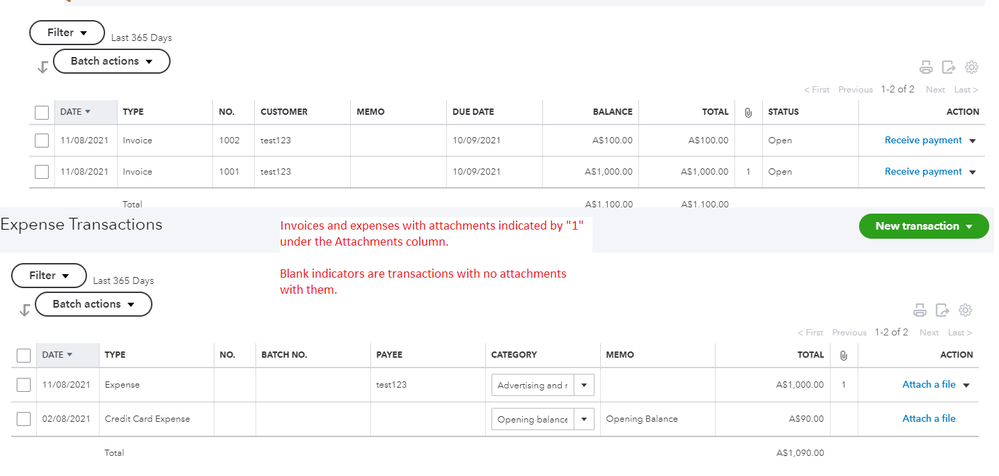The width and height of the screenshot is (999, 476).
Task: Print the invoice transactions list
Action: (x=926, y=67)
